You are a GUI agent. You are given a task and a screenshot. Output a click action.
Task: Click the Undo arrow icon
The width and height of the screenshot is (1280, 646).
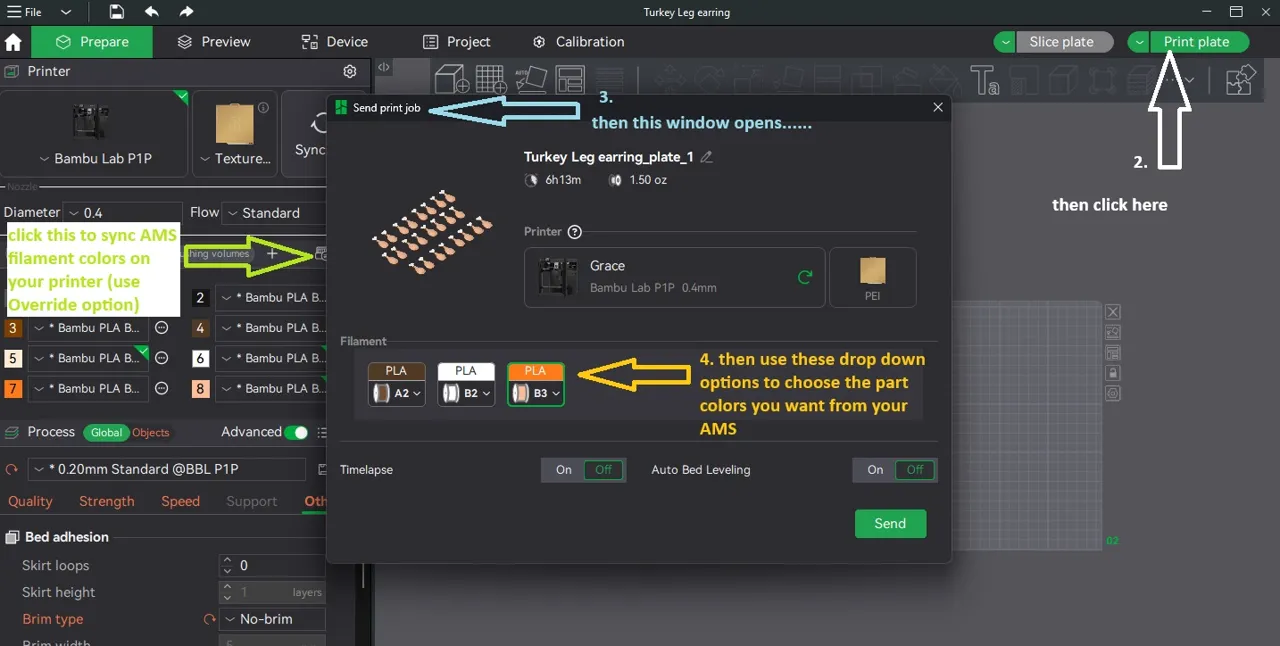(151, 12)
